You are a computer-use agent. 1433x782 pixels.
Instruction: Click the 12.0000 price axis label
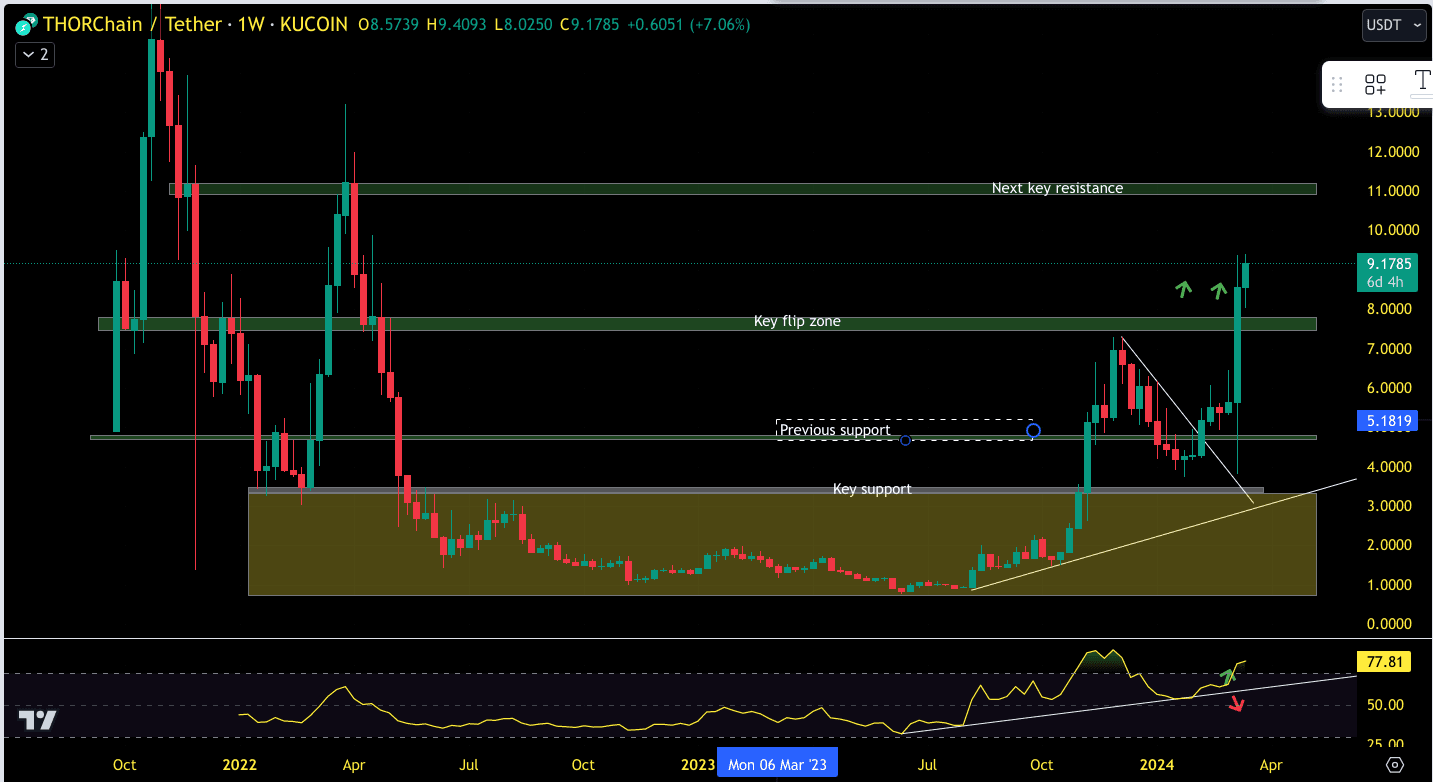tap(1394, 152)
